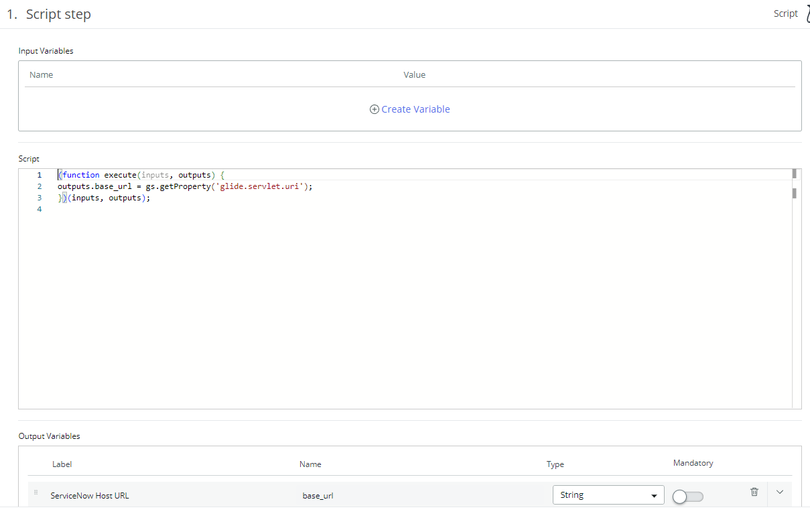Click the Input Variables 'Name' column header
Viewport: 810px width, 512px height.
click(41, 75)
